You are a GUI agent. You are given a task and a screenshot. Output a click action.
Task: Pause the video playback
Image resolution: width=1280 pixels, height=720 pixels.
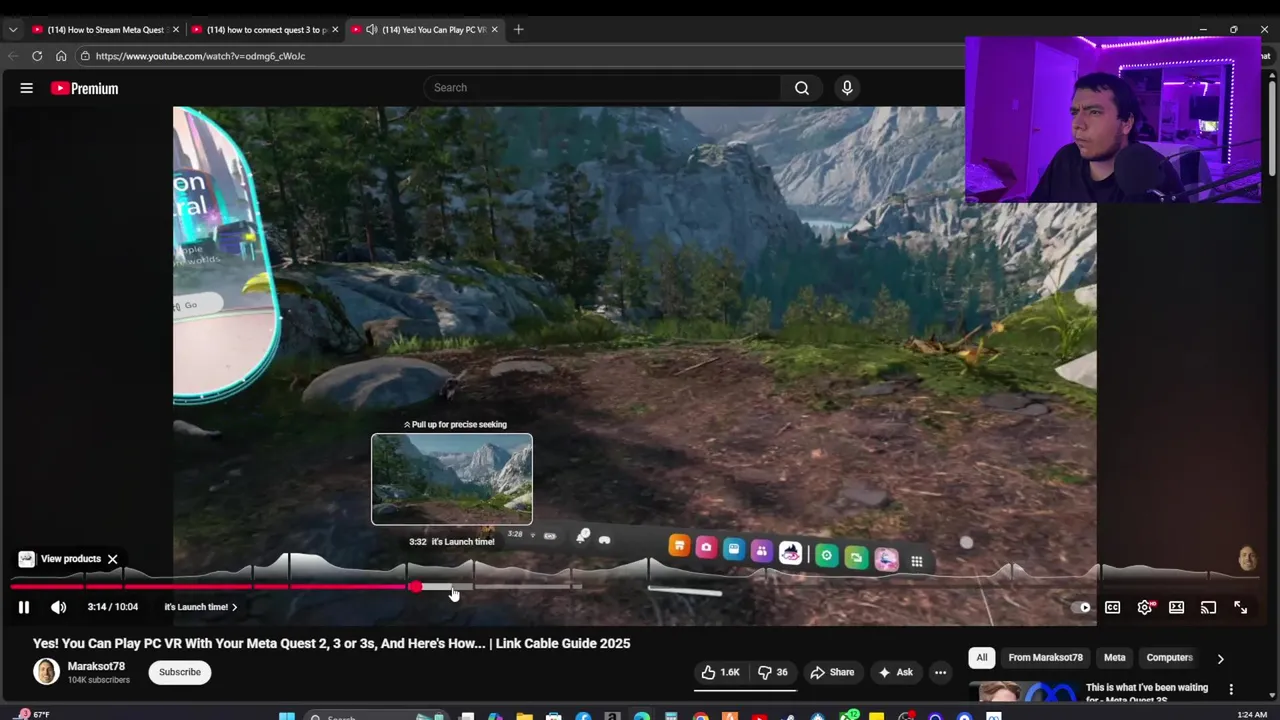24,607
